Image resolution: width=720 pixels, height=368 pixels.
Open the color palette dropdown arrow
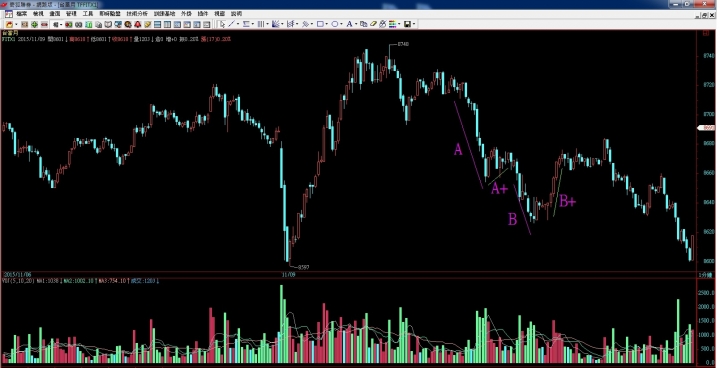(x=399, y=24)
